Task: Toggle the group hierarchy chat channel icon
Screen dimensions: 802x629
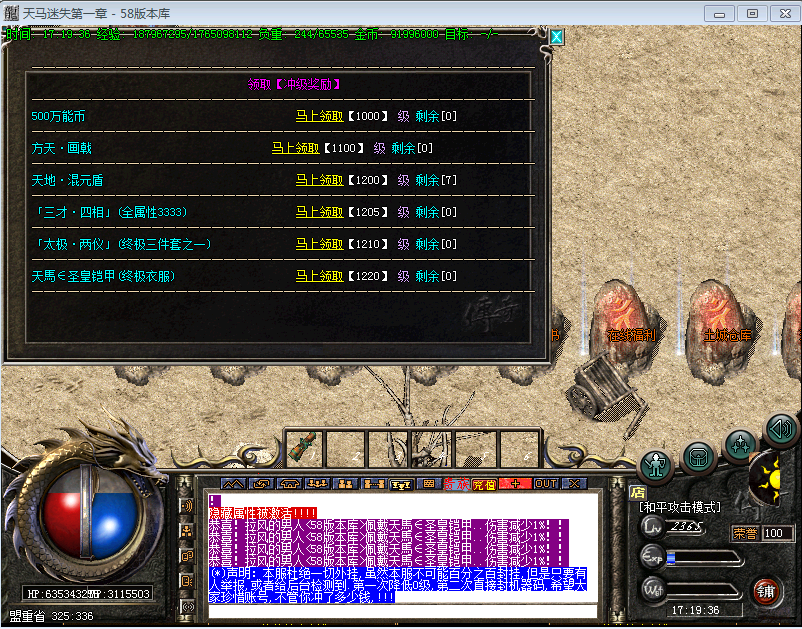Action: [187, 531]
